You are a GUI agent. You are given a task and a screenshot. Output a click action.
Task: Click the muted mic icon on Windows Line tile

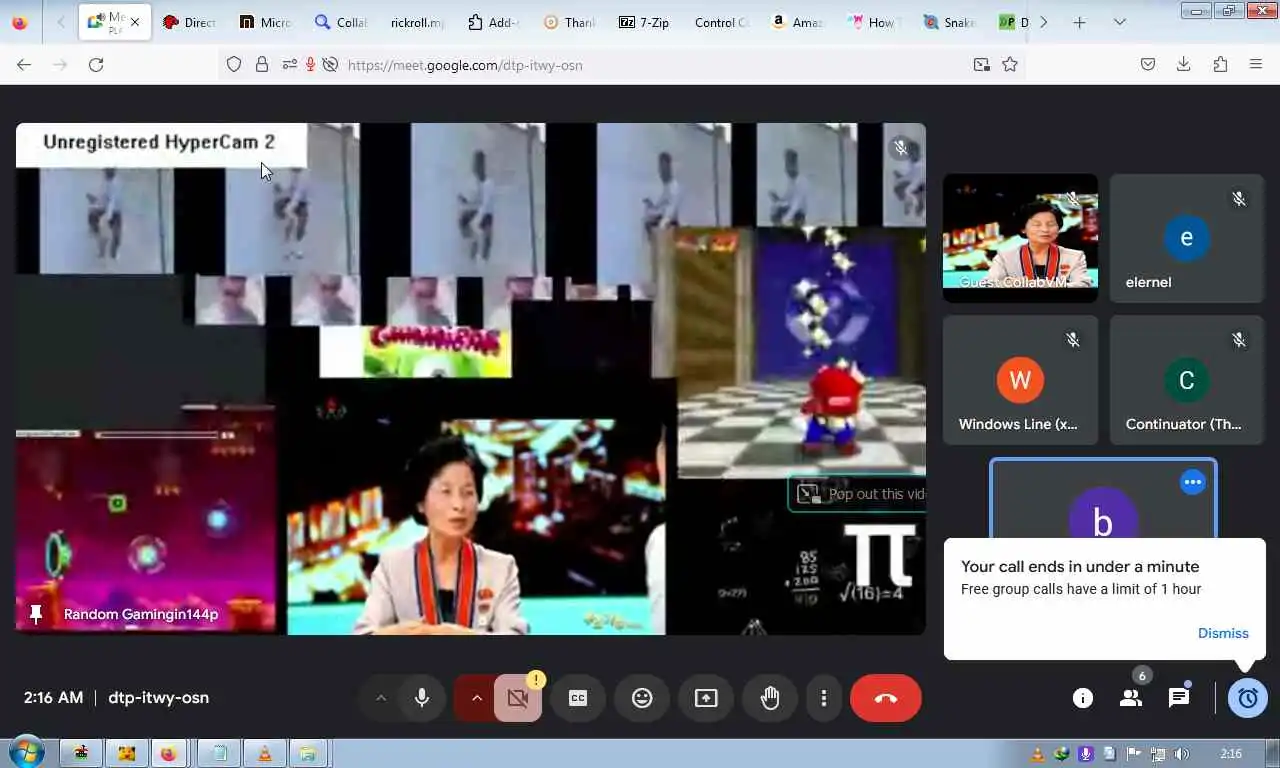pos(1073,341)
